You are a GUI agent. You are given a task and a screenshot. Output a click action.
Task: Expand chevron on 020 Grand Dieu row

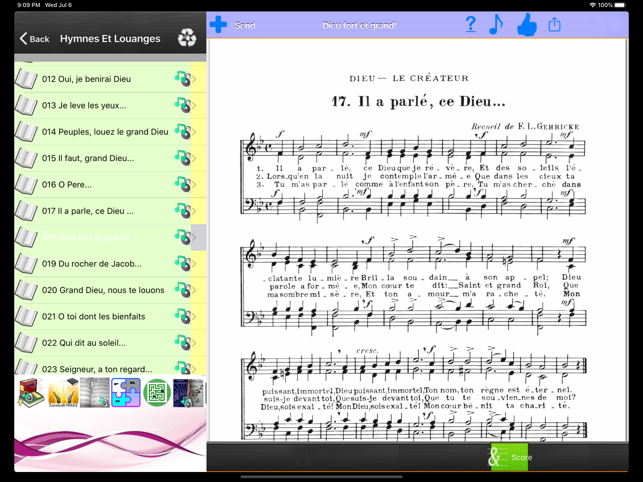click(x=194, y=290)
